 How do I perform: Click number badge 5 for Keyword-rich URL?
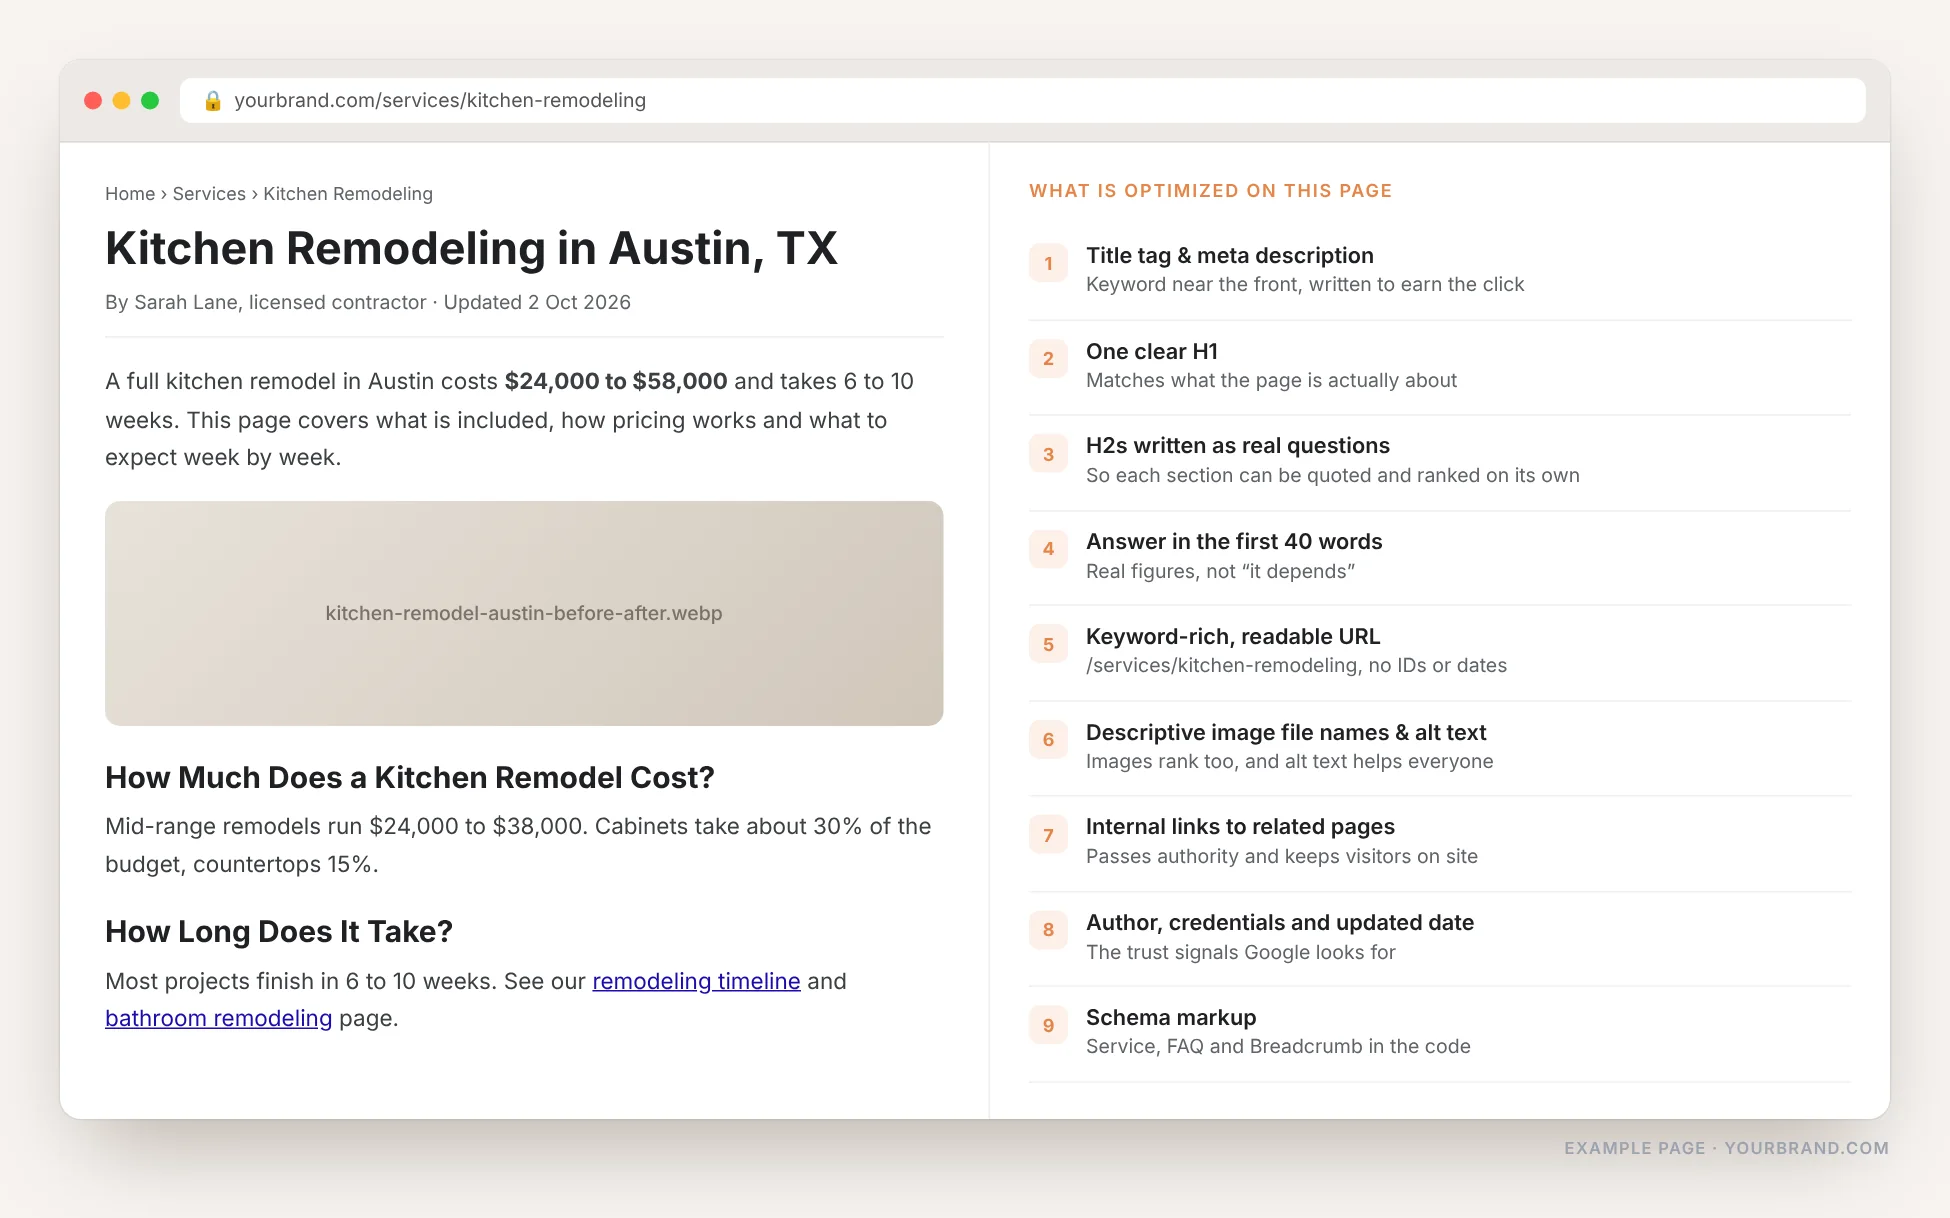(x=1048, y=644)
